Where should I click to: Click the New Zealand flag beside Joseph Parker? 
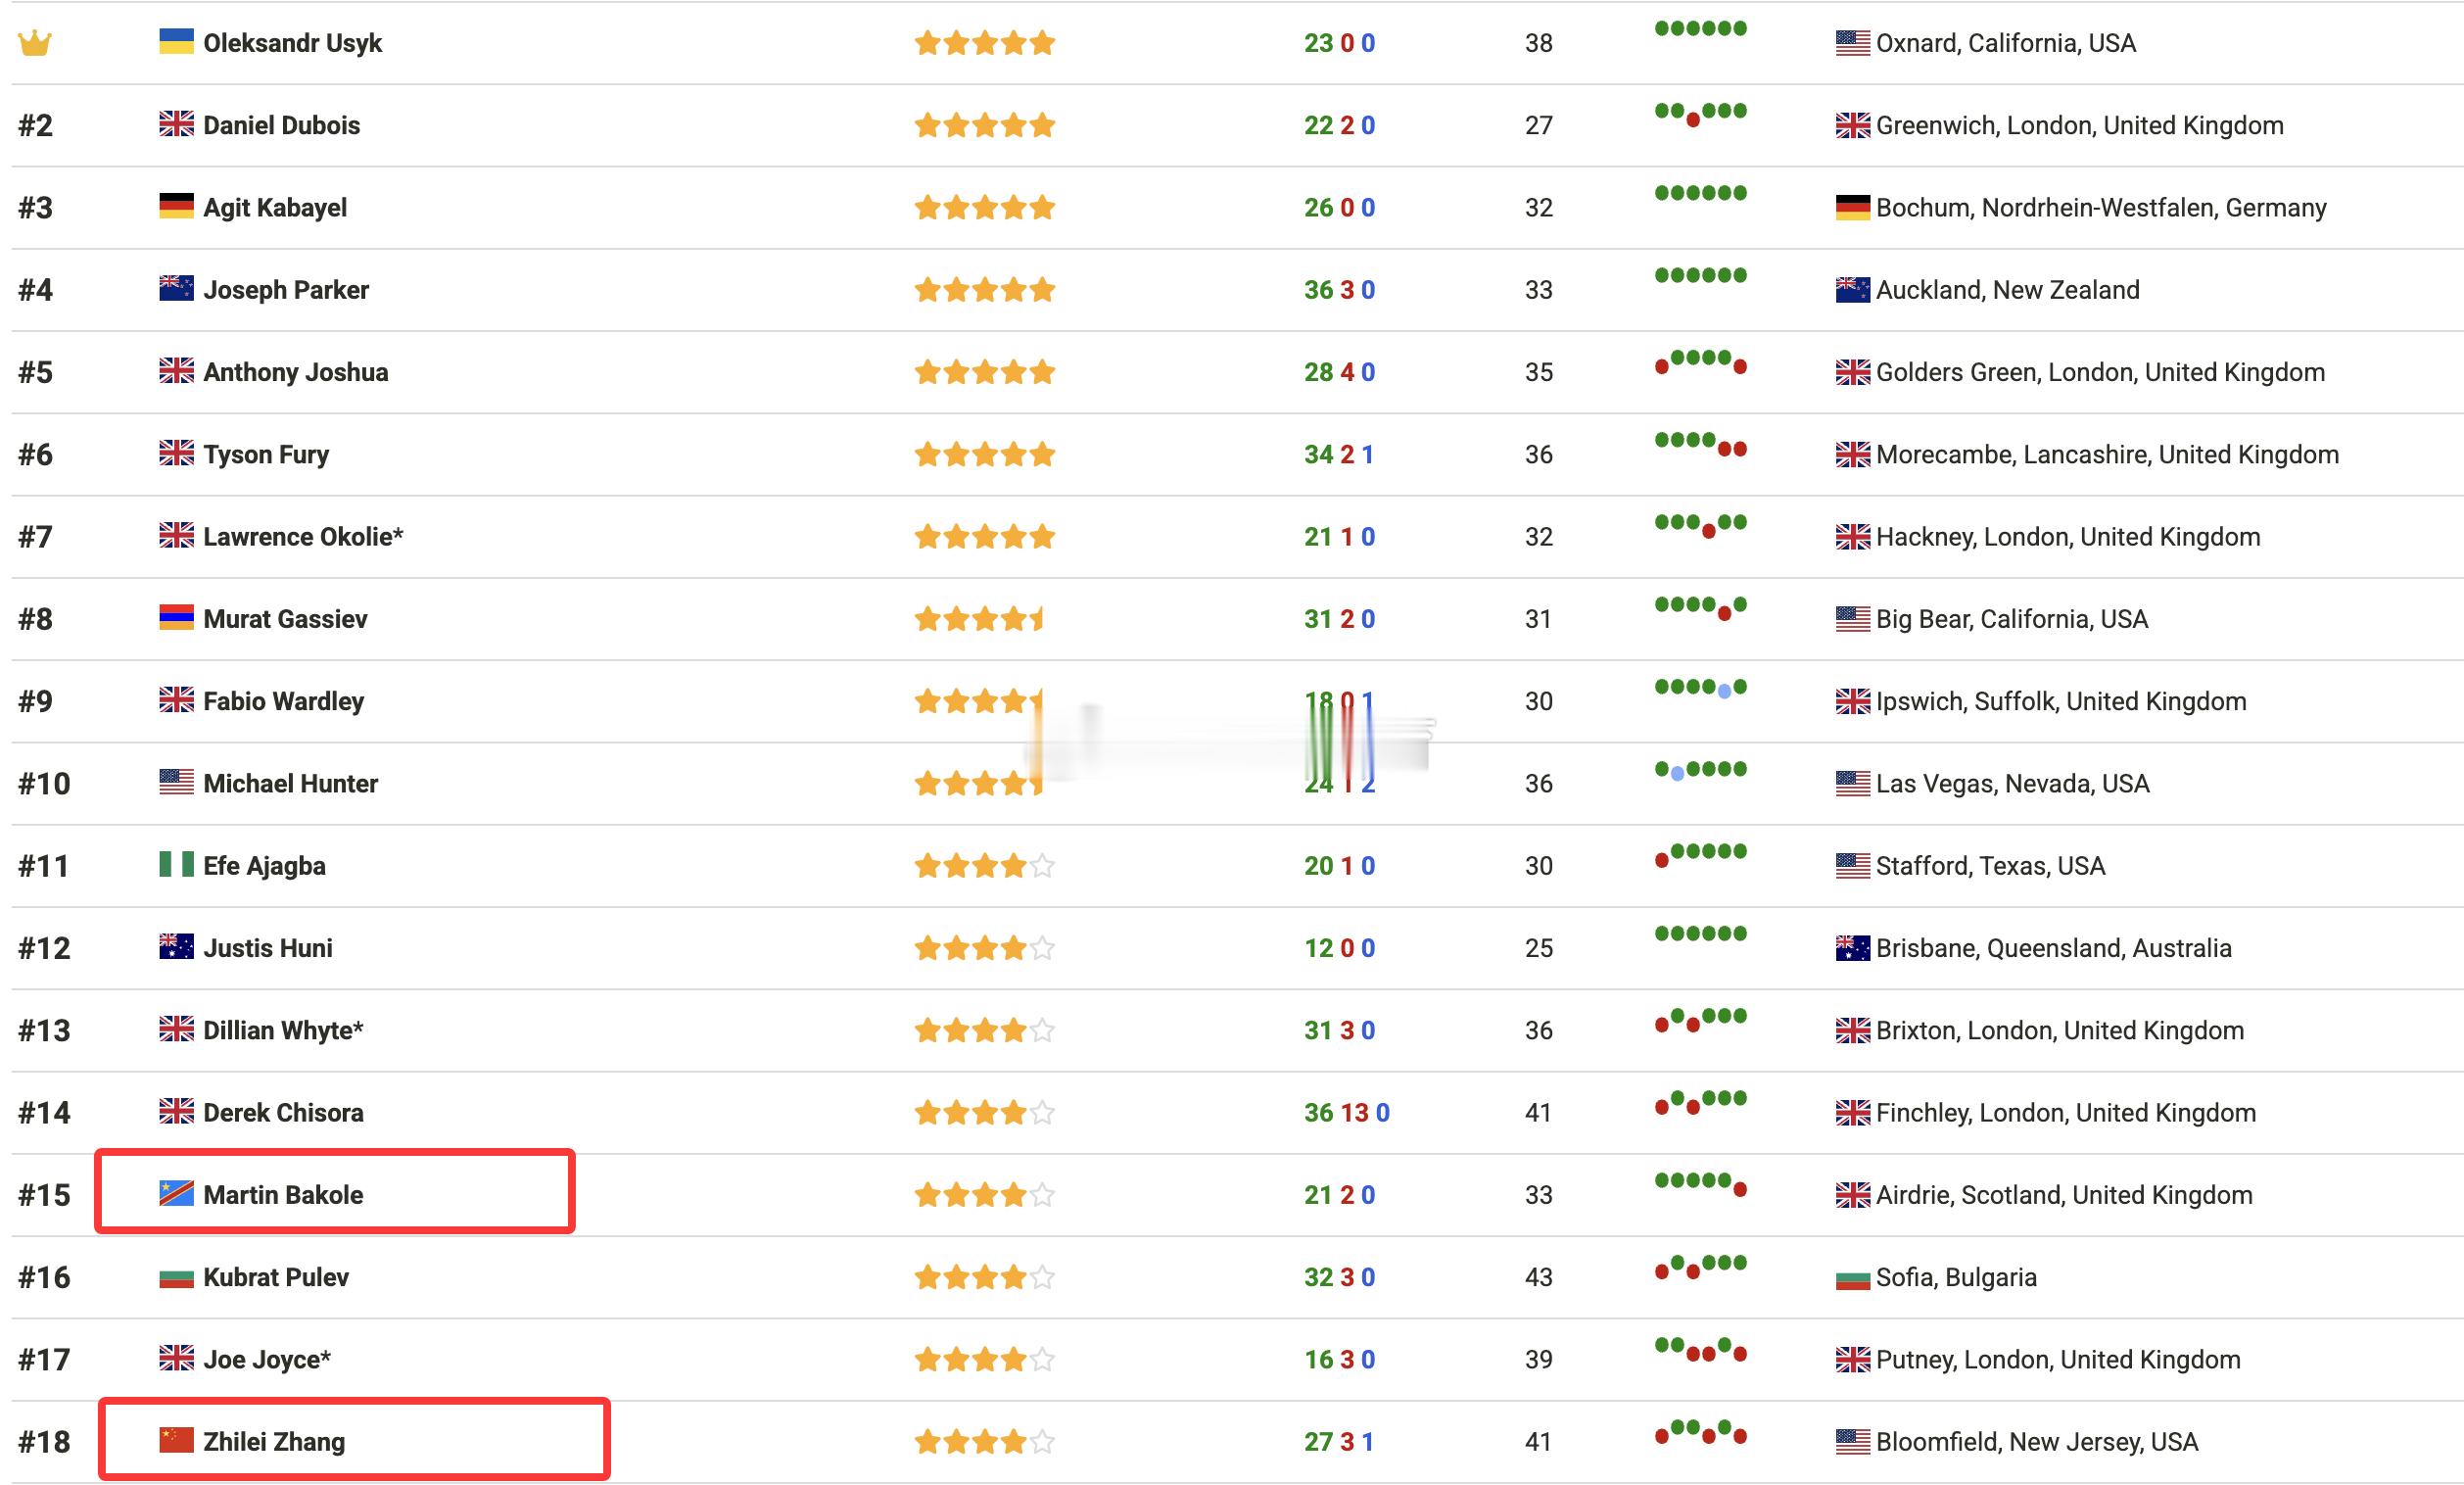(176, 288)
